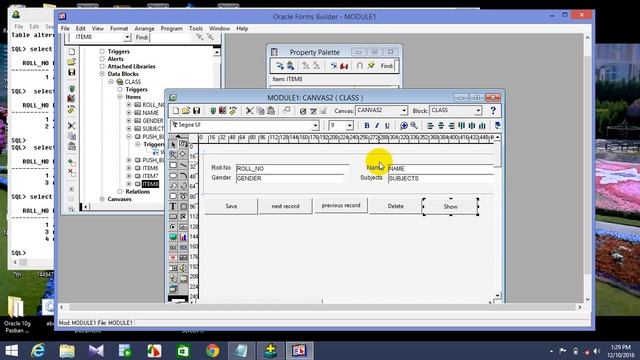The image size is (640, 360).
Task: Click the Open folder icon in the canvas toolbar
Action: (186, 111)
